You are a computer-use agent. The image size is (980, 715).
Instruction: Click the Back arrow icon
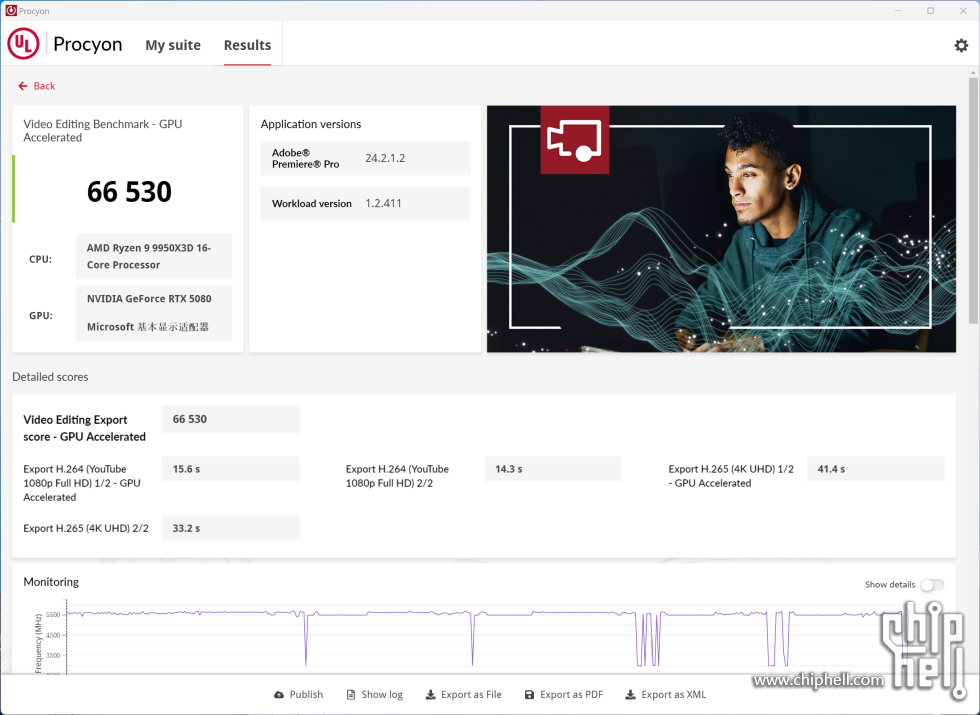[22, 86]
